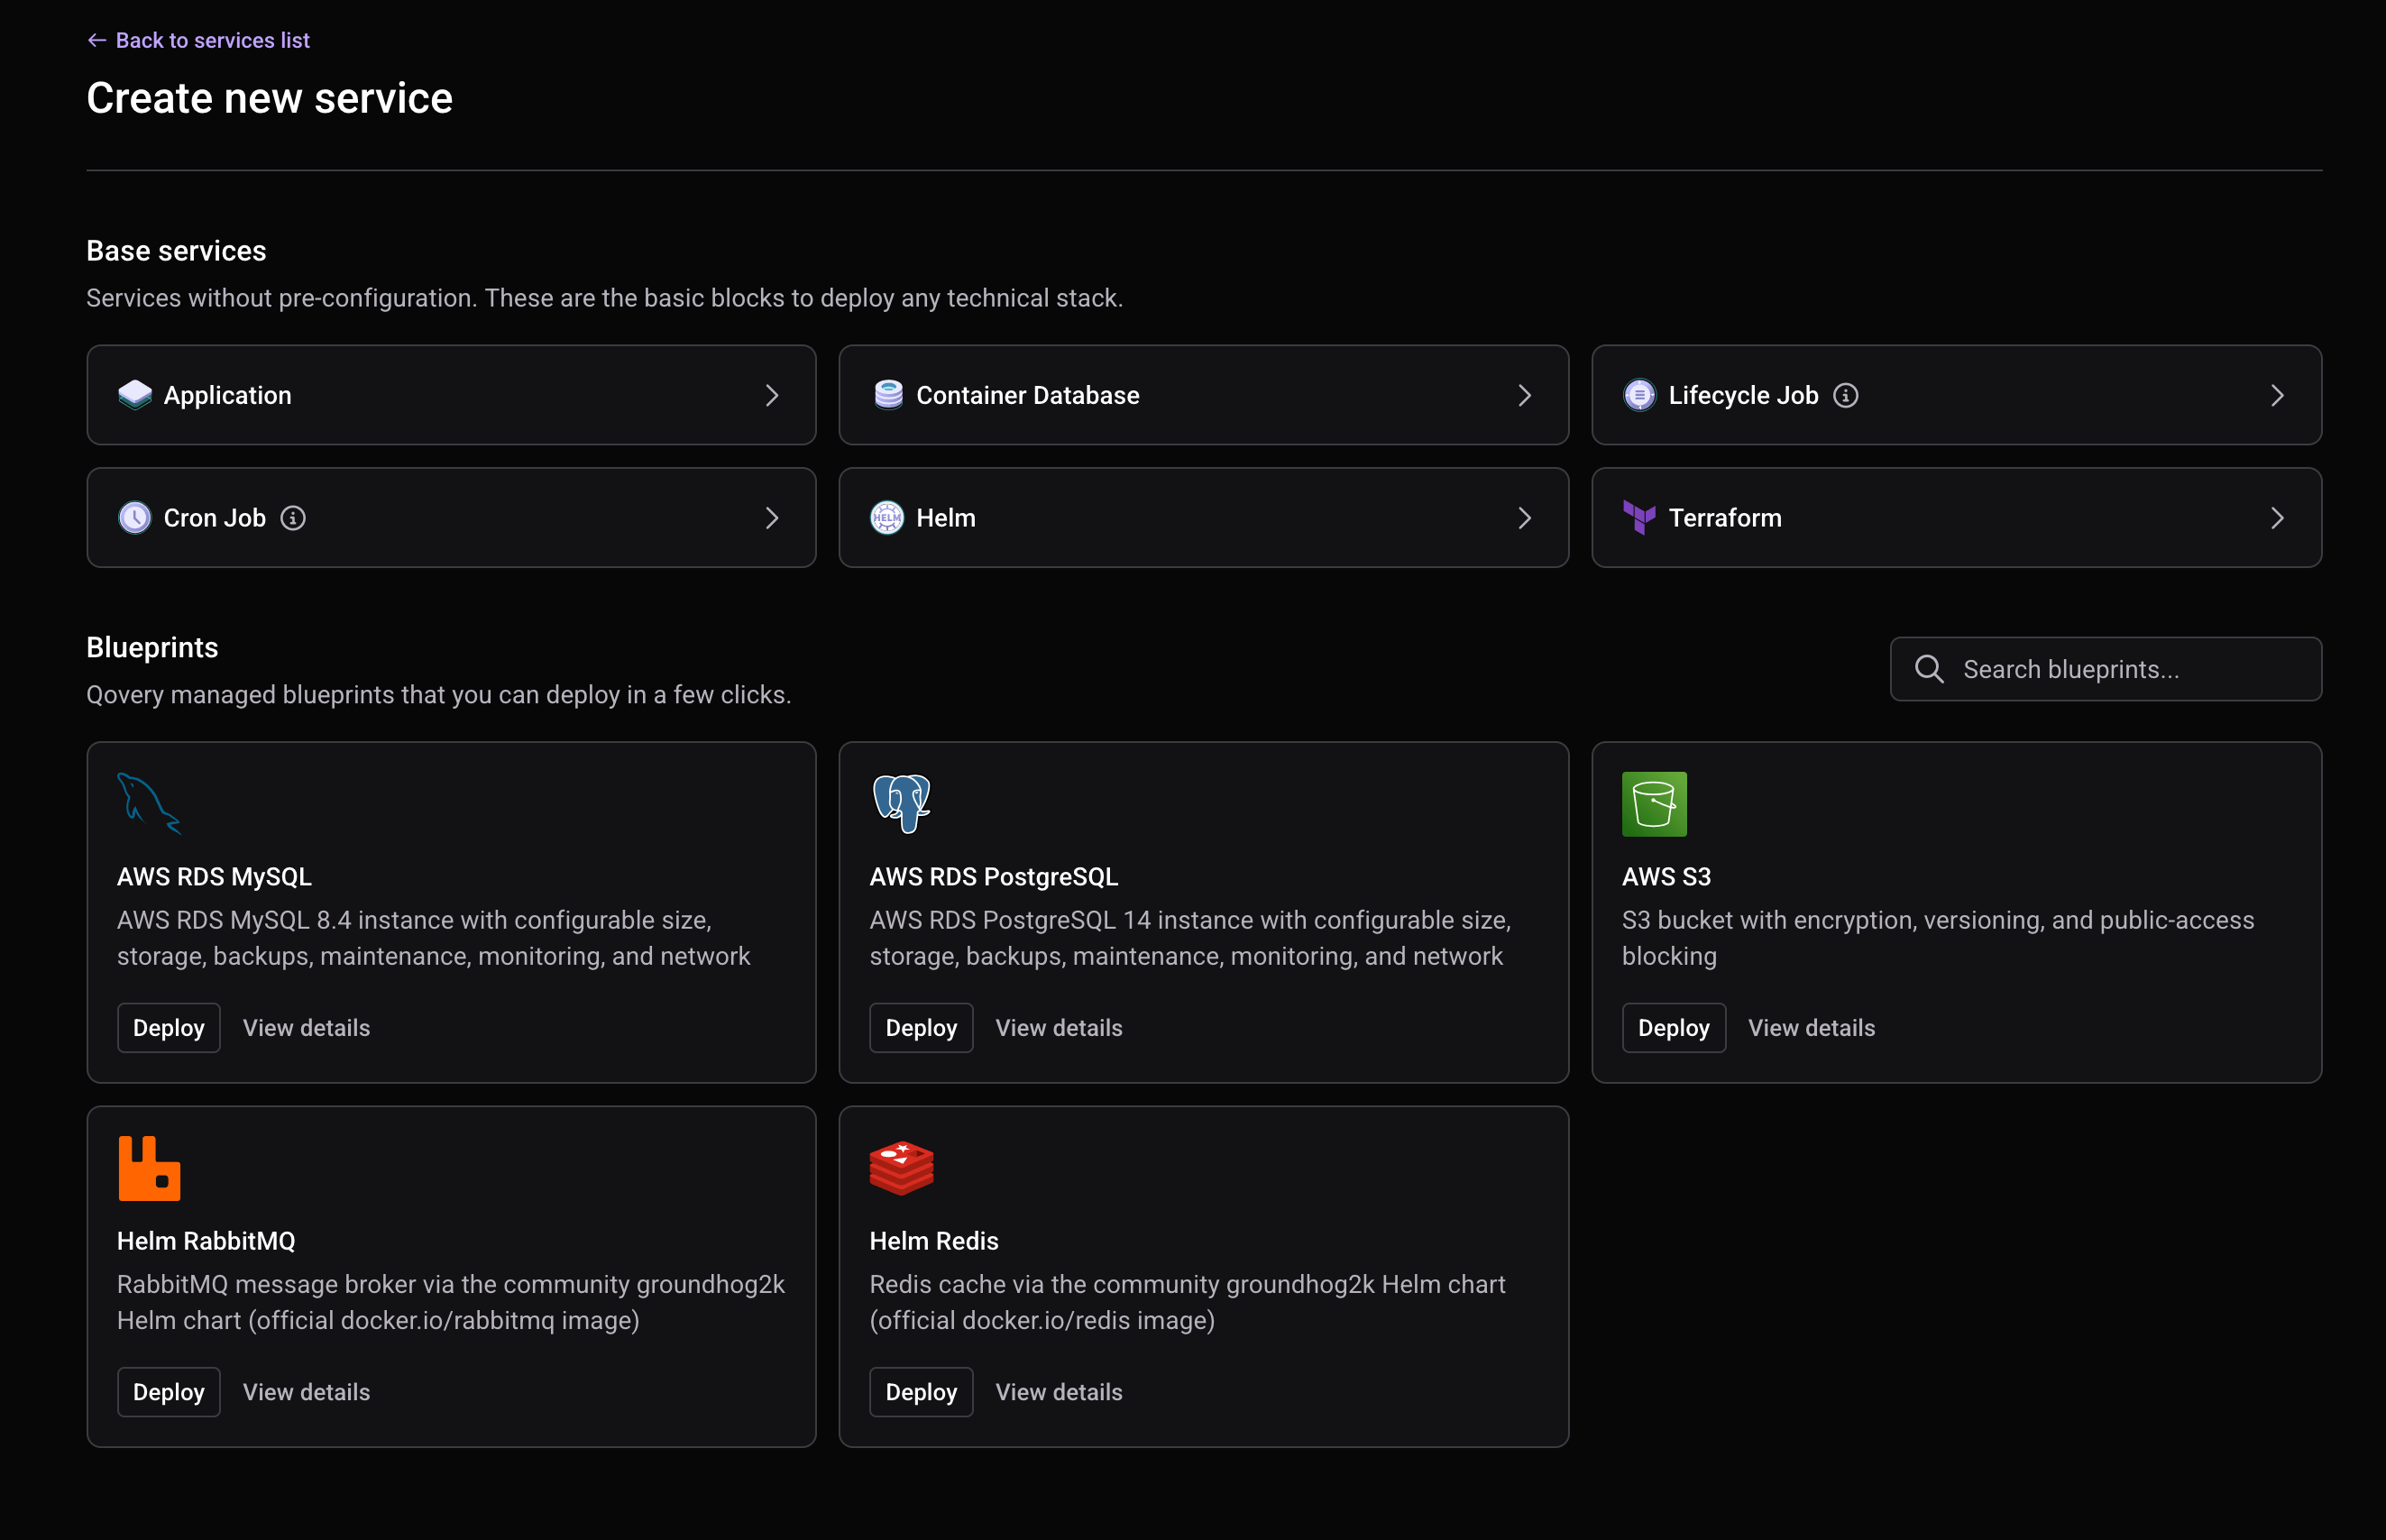View details of AWS RDS PostgreSQL
Viewport: 2386px width, 1540px height.
[x=1059, y=1028]
